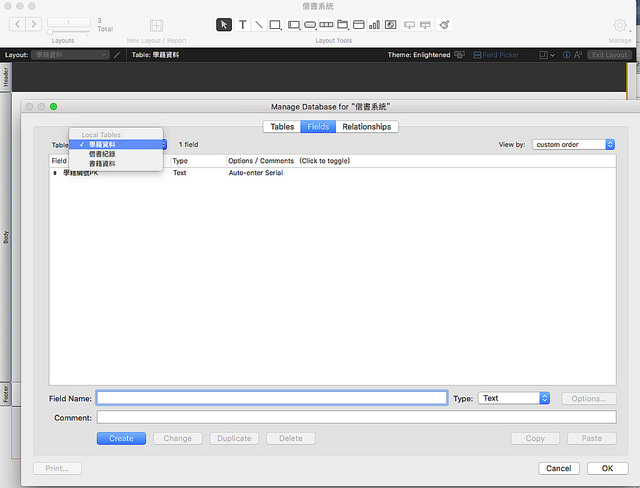Open the screen stencil menu
This screenshot has width=640, height=488.
[547, 55]
